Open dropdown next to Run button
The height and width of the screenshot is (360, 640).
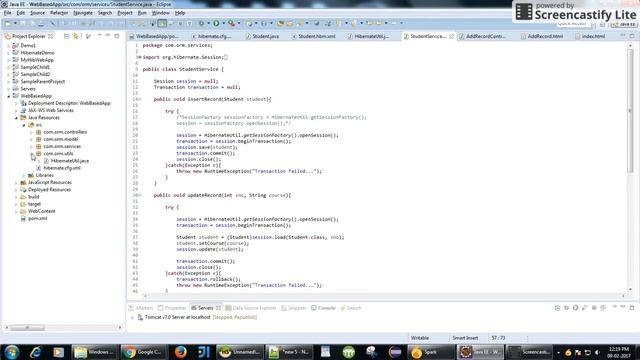(223, 23)
